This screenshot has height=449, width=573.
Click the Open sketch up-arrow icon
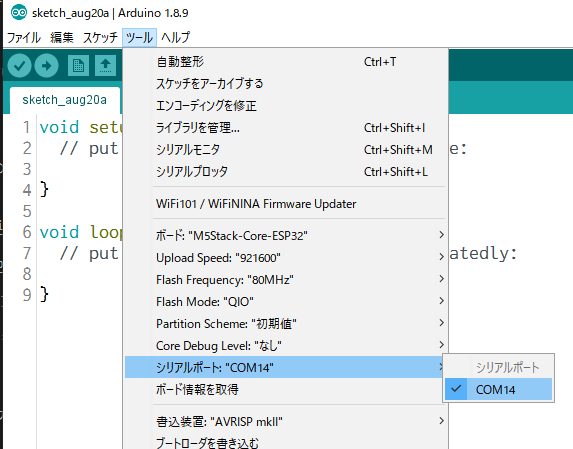coord(106,66)
